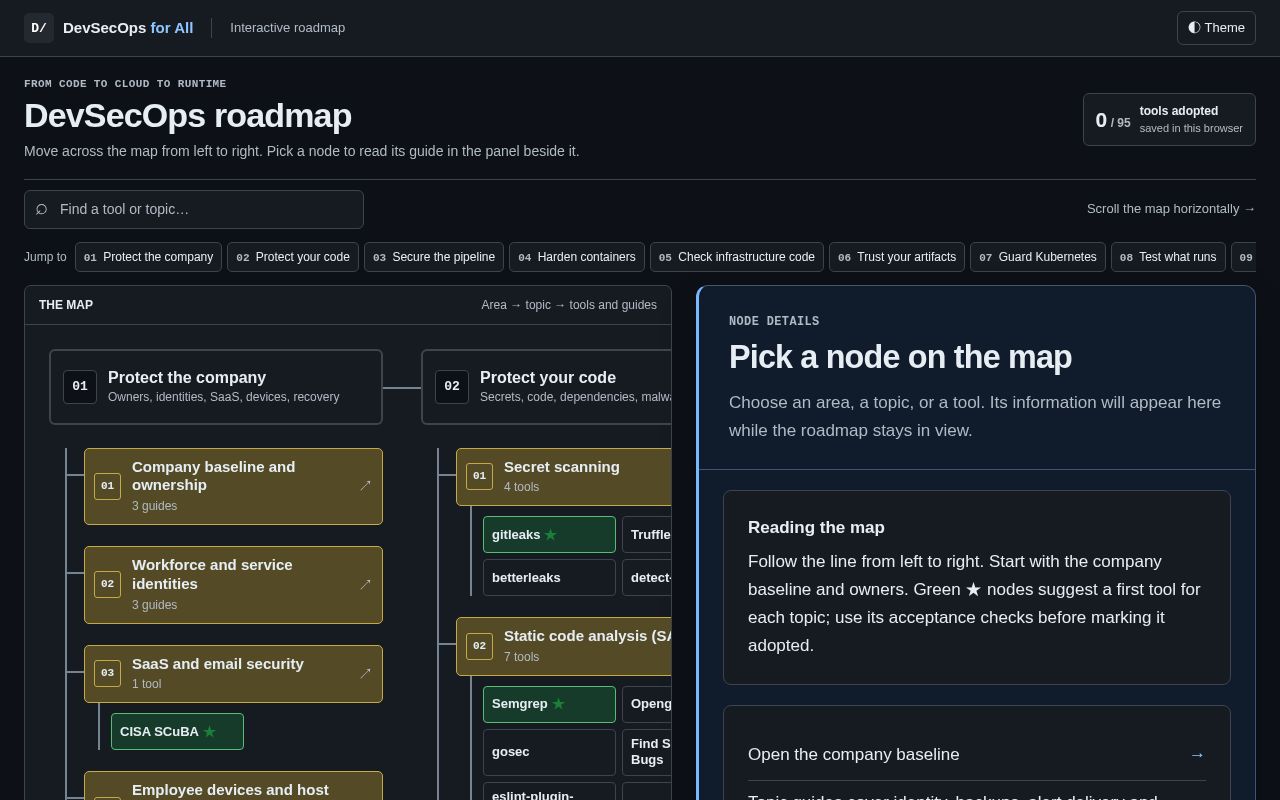
Task: Click the star icon on Semgrep
Action: [x=558, y=704]
